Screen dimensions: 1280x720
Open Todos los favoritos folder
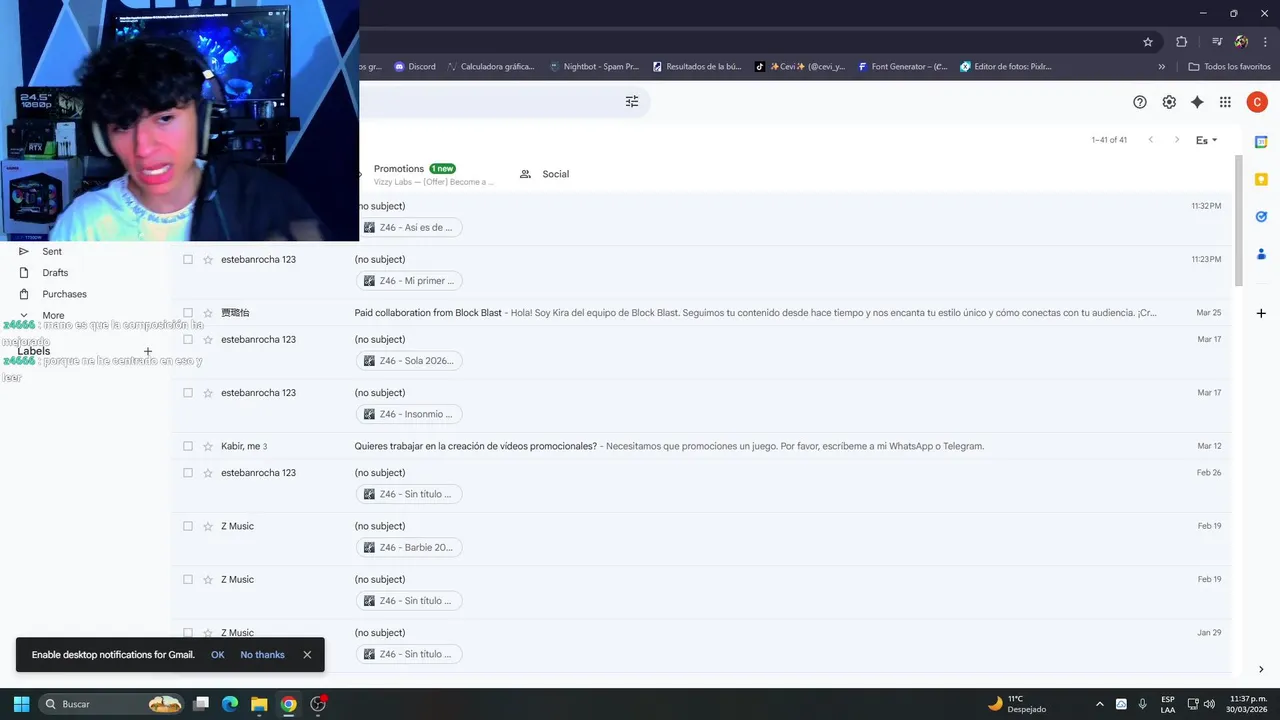(1229, 67)
